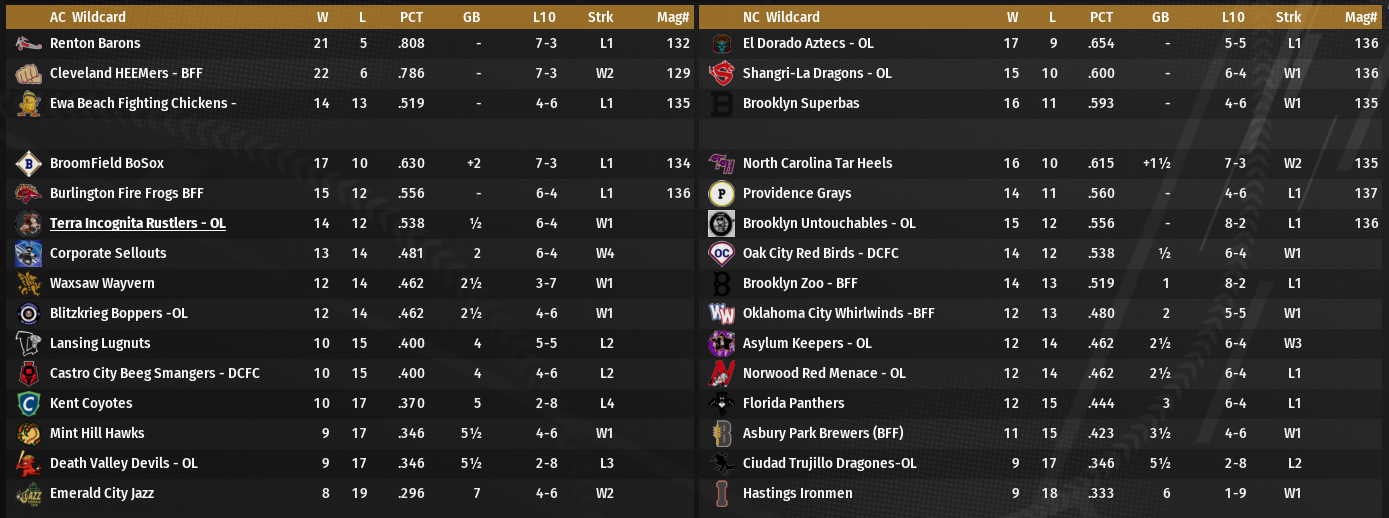
Task: Click the Kent Coyotes C logo
Action: coord(28,404)
